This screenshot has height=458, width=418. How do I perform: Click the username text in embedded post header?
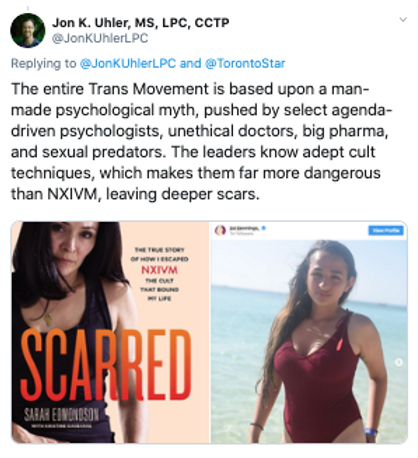(244, 228)
